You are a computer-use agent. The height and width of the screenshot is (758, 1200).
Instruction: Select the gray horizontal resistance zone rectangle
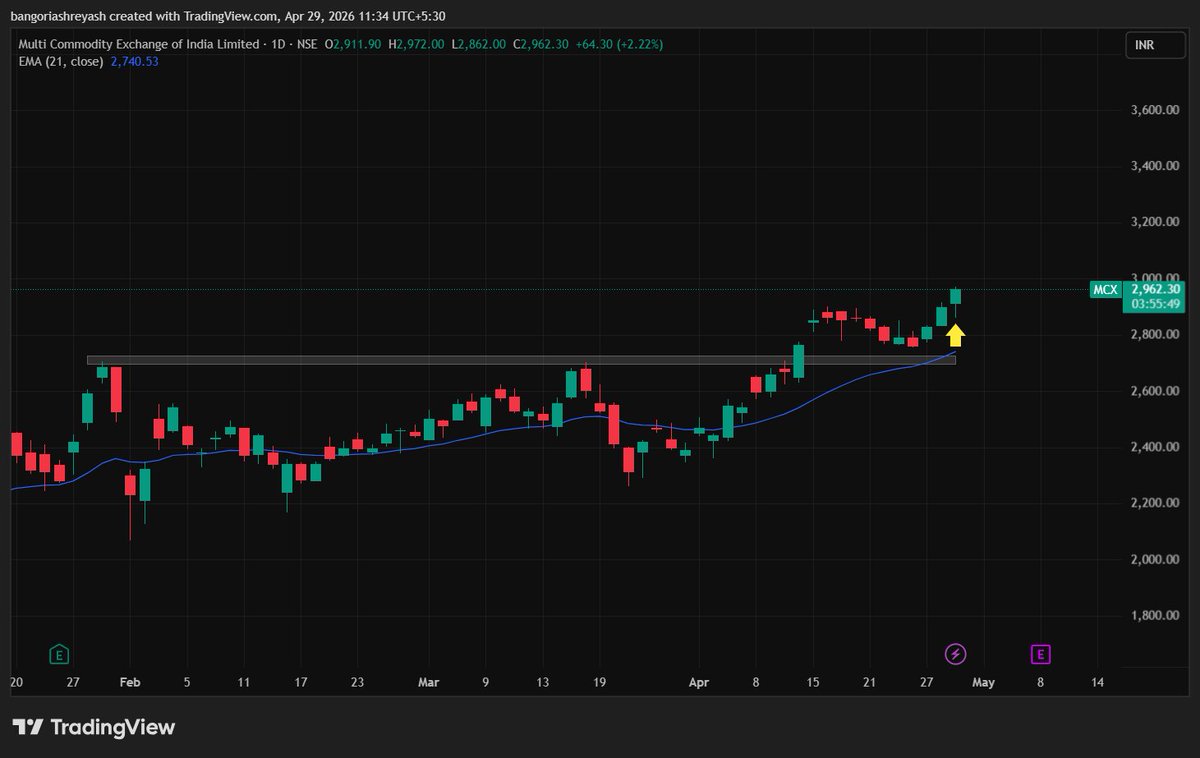521,360
